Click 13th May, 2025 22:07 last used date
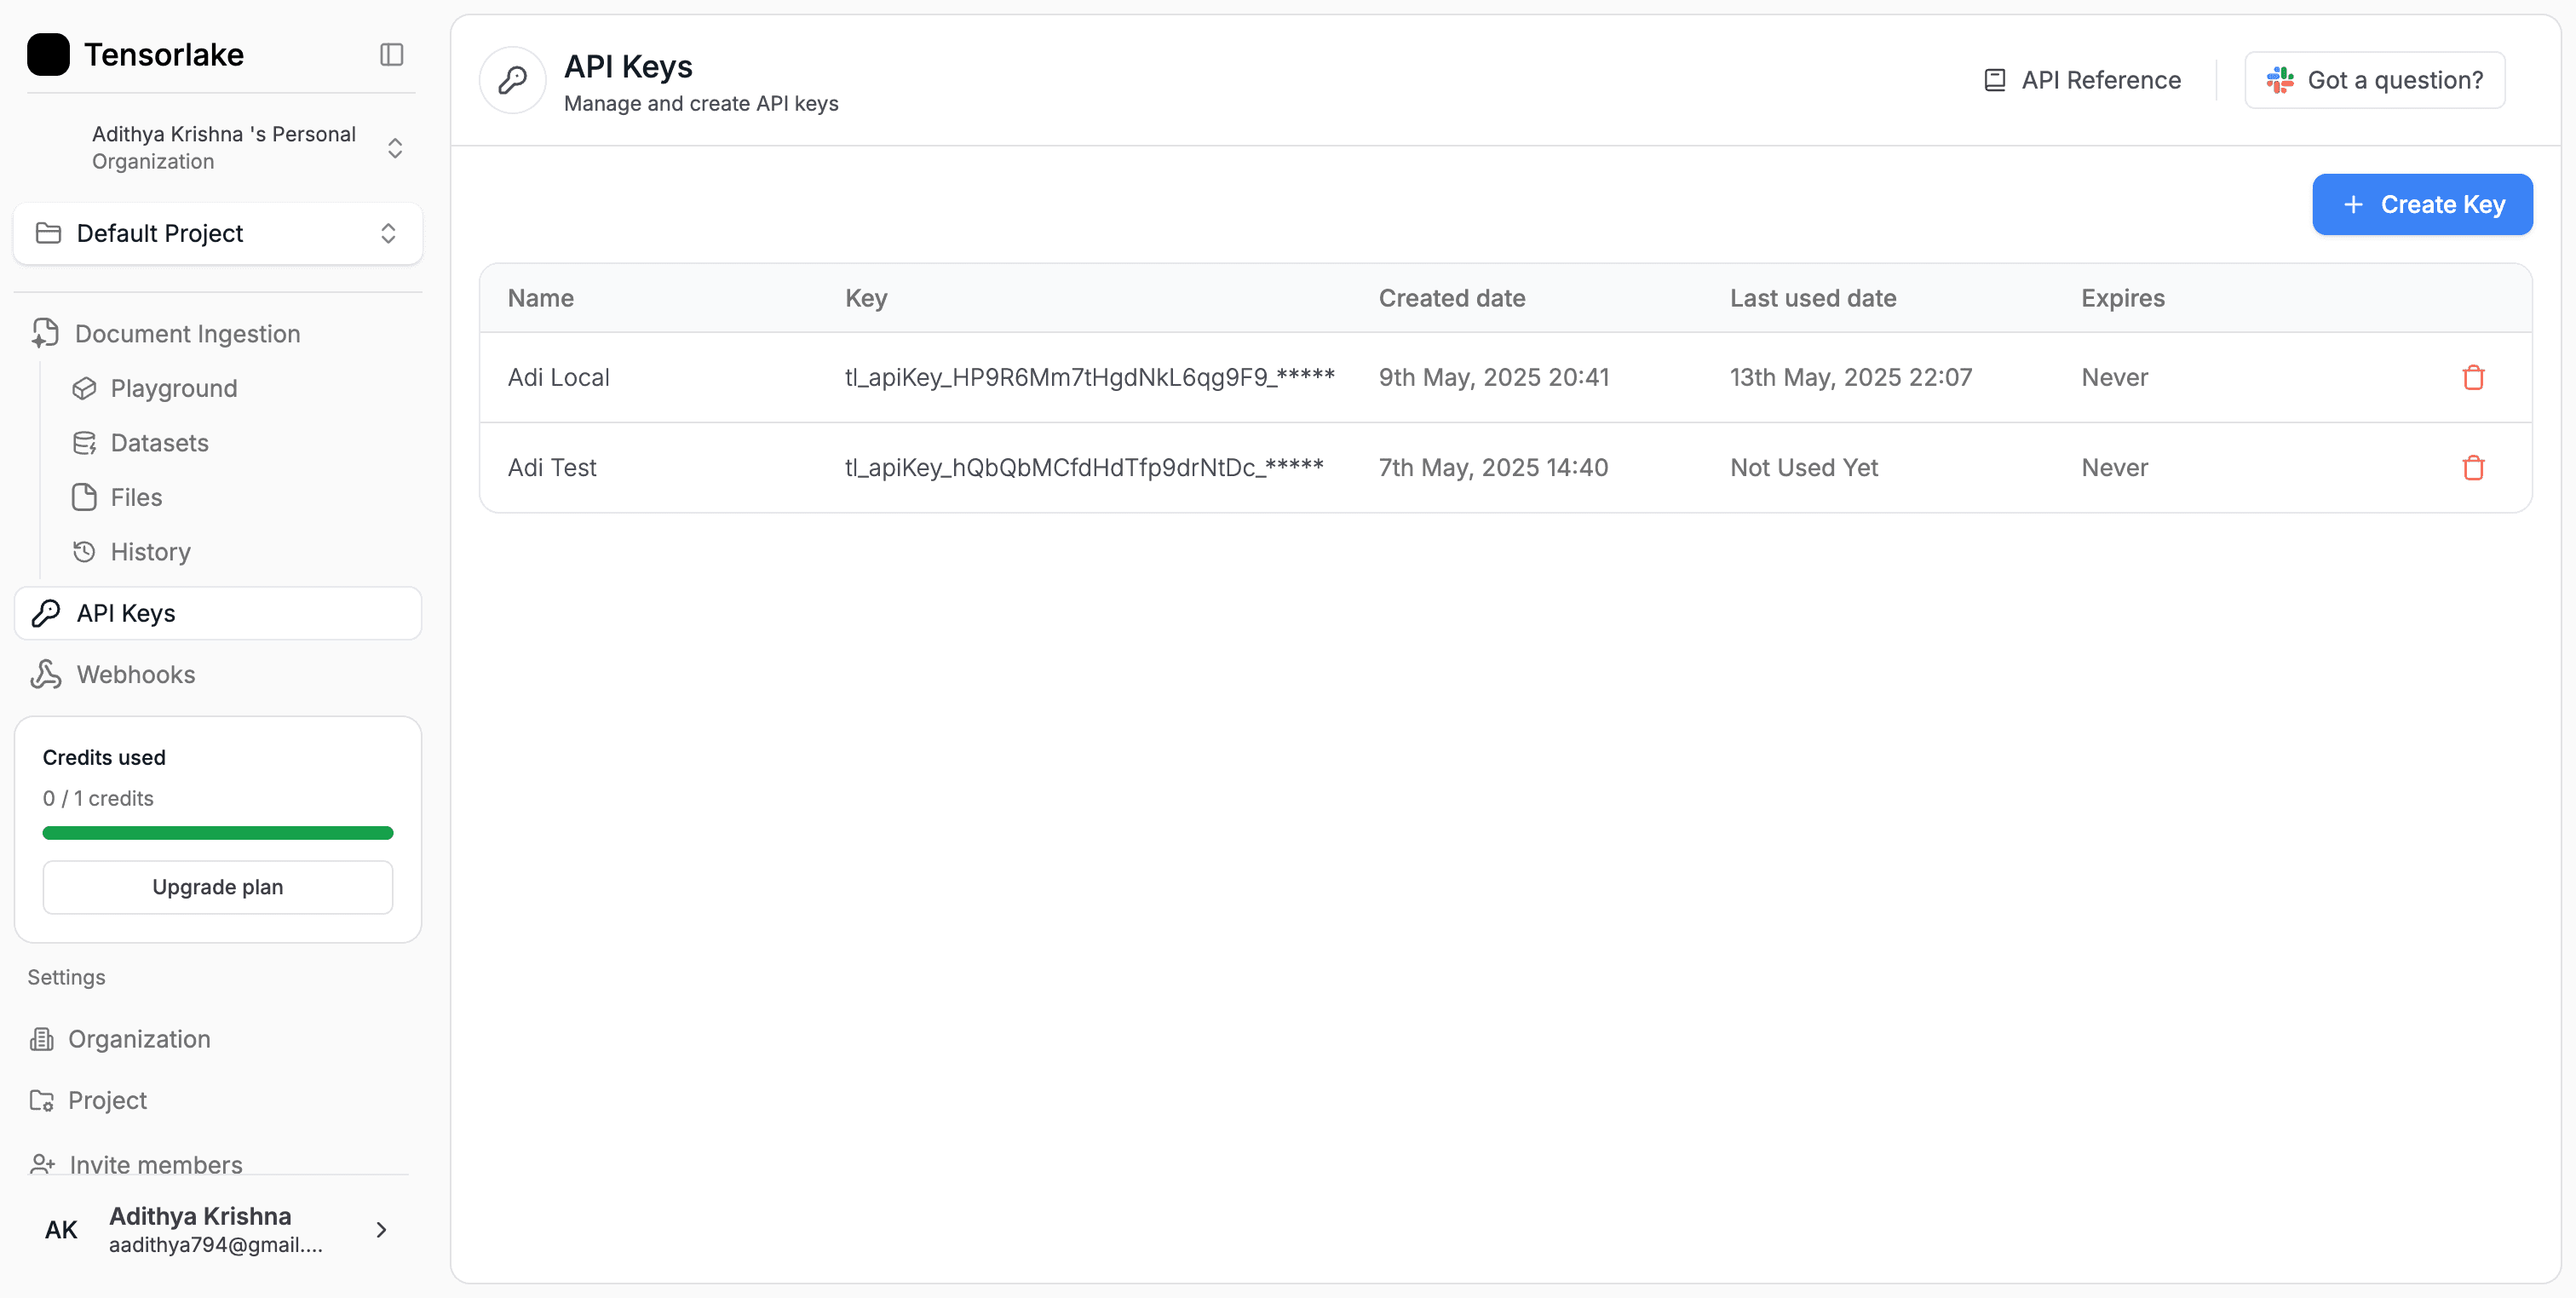2576x1298 pixels. click(1851, 377)
